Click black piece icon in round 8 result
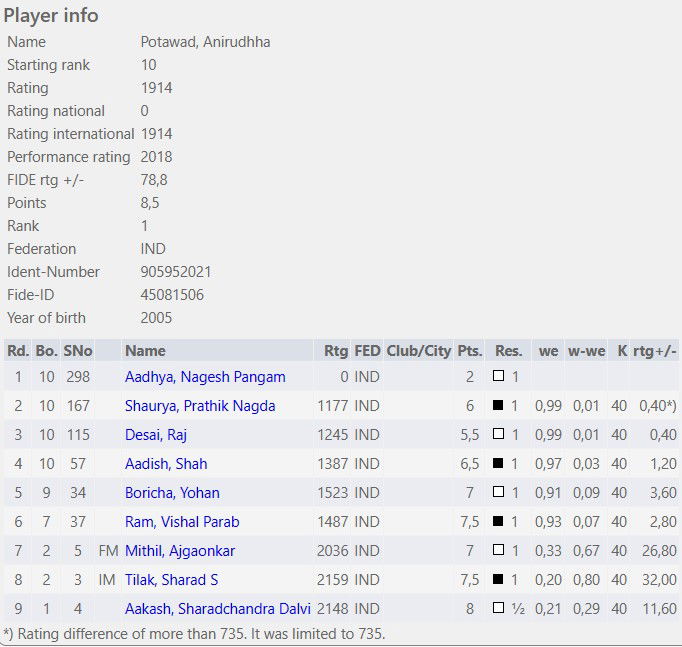The image size is (682, 647). (498, 580)
